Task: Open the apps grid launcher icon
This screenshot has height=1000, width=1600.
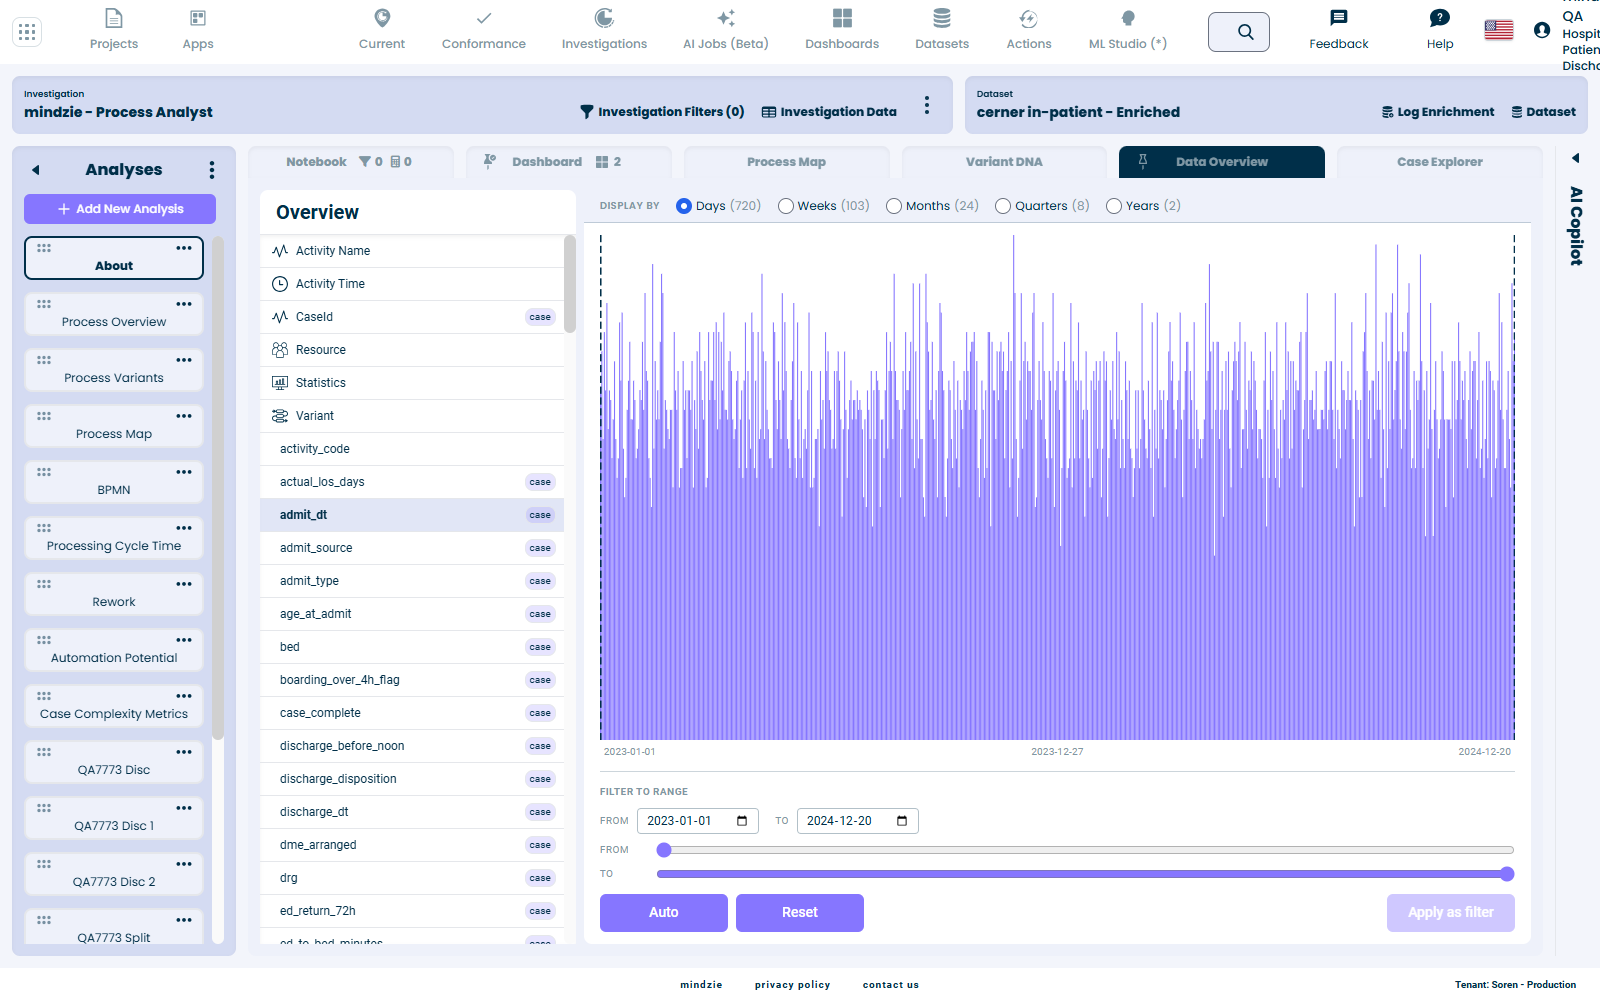Action: 27,32
